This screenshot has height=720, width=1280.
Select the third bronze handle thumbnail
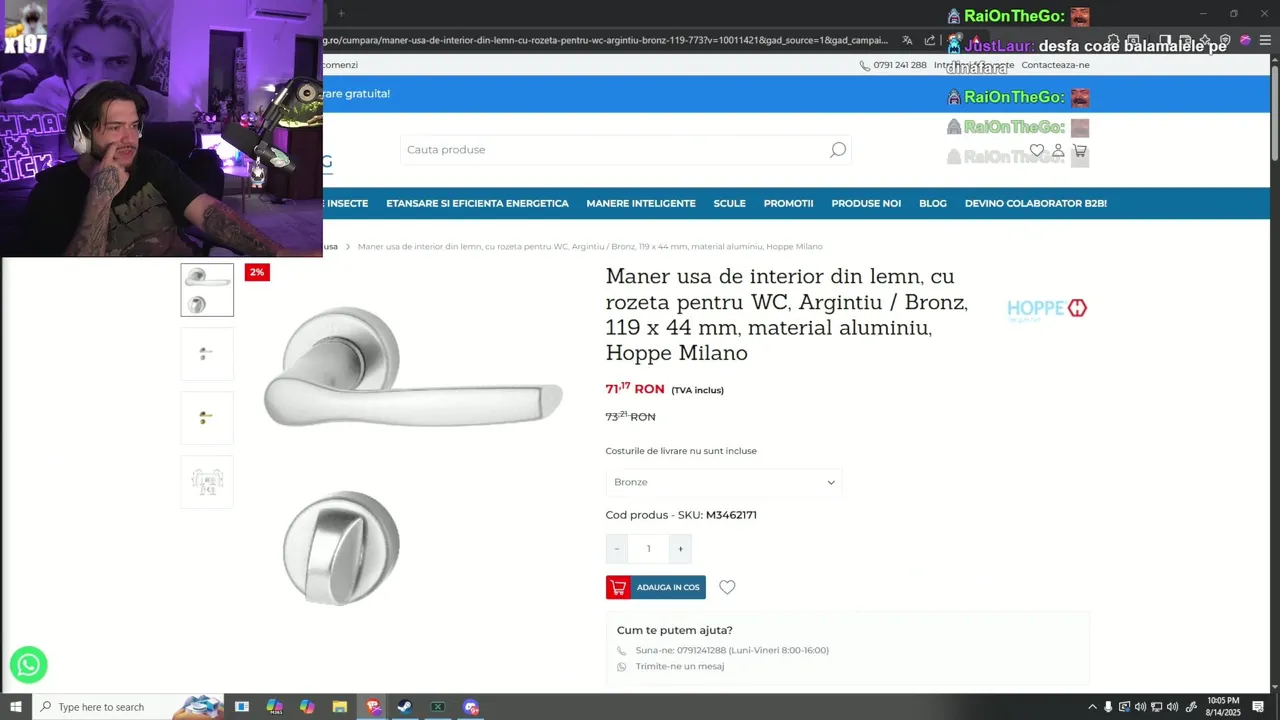click(207, 418)
